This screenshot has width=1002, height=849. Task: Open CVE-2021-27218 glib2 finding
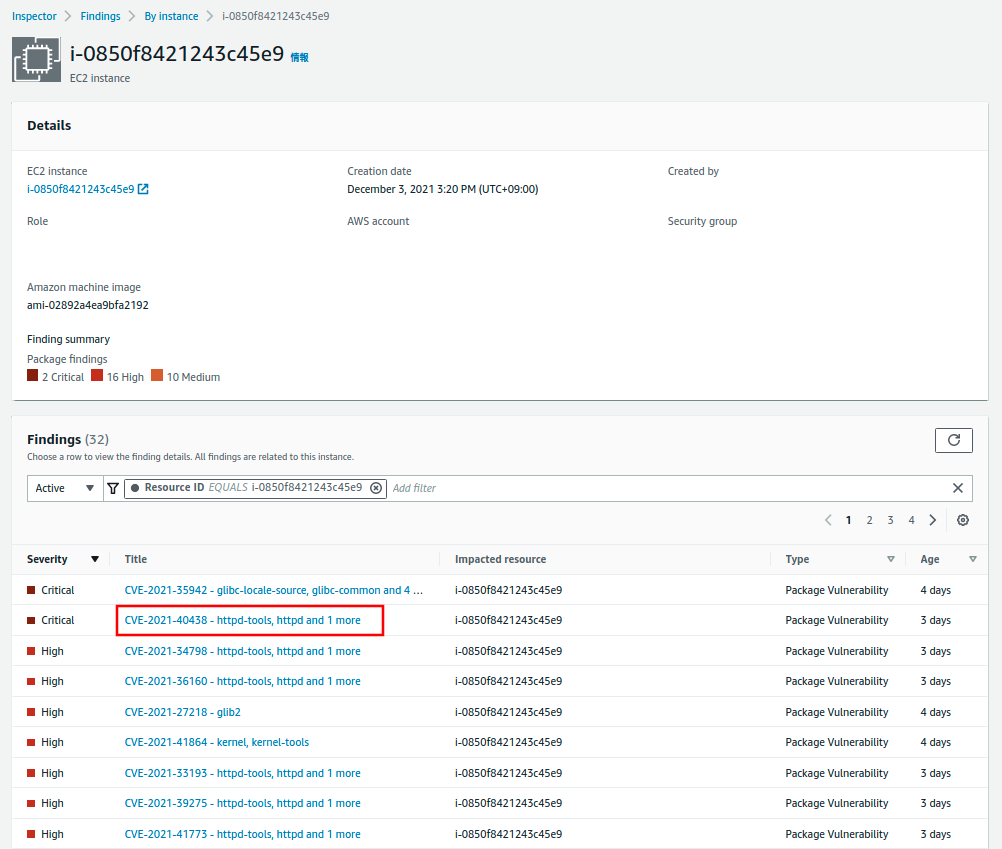click(x=182, y=712)
